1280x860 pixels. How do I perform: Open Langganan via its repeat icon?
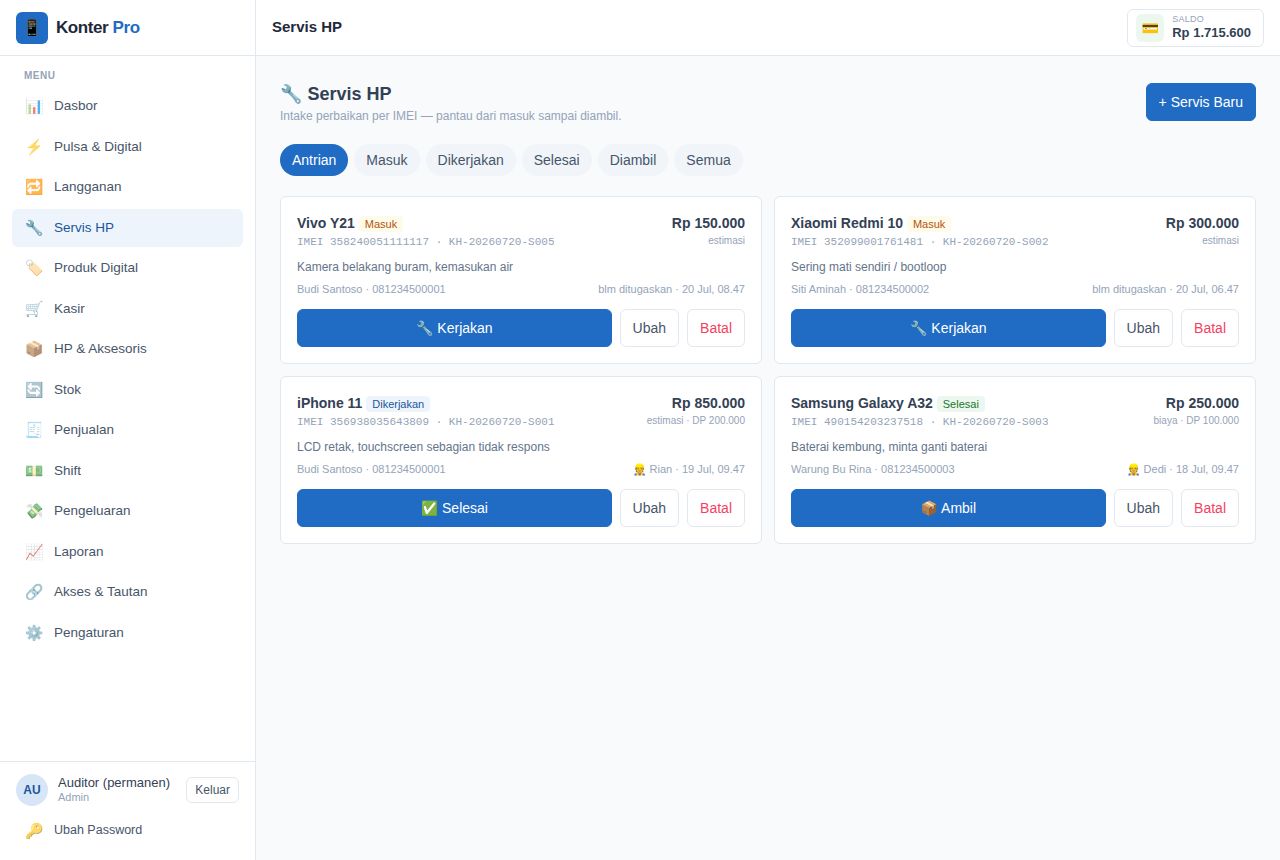pos(34,187)
